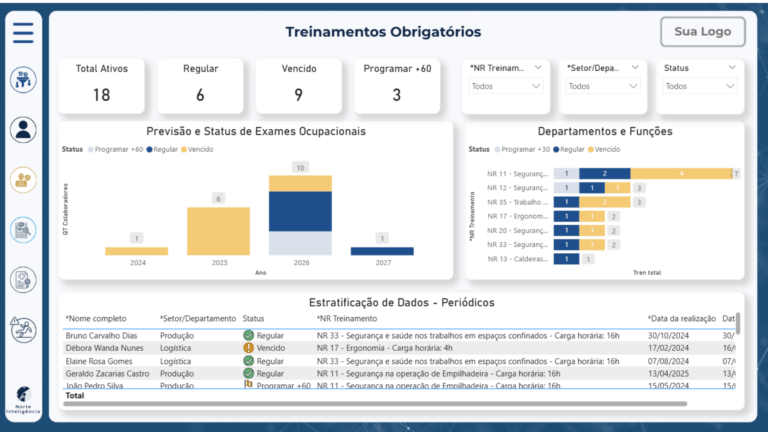Select Débora Wanda Nunes name cell
This screenshot has height=432, width=768.
click(104, 348)
